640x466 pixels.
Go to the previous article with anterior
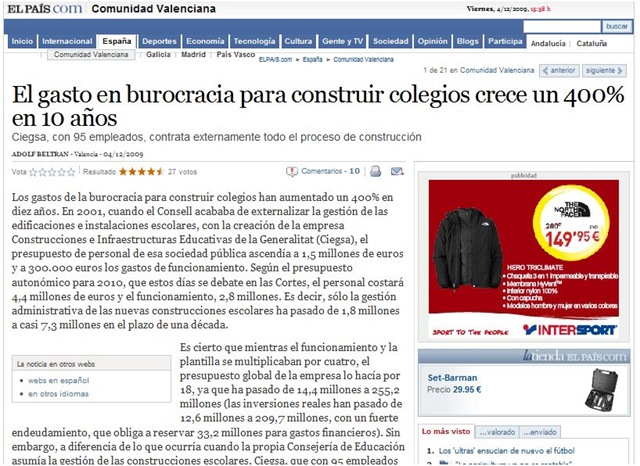[x=559, y=71]
